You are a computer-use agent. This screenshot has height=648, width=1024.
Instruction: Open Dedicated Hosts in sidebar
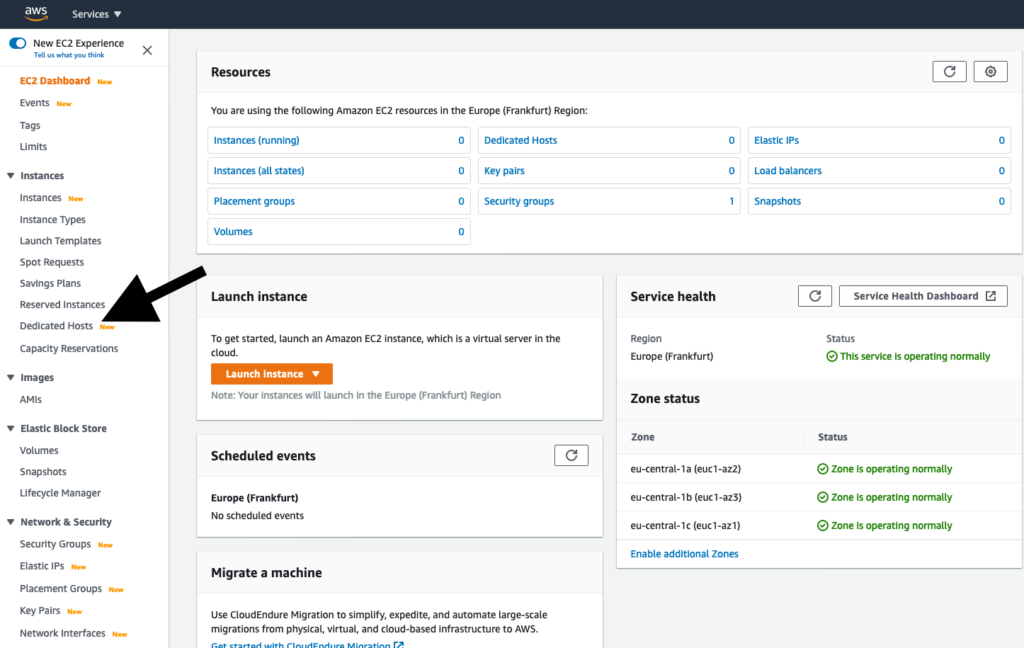(x=56, y=326)
